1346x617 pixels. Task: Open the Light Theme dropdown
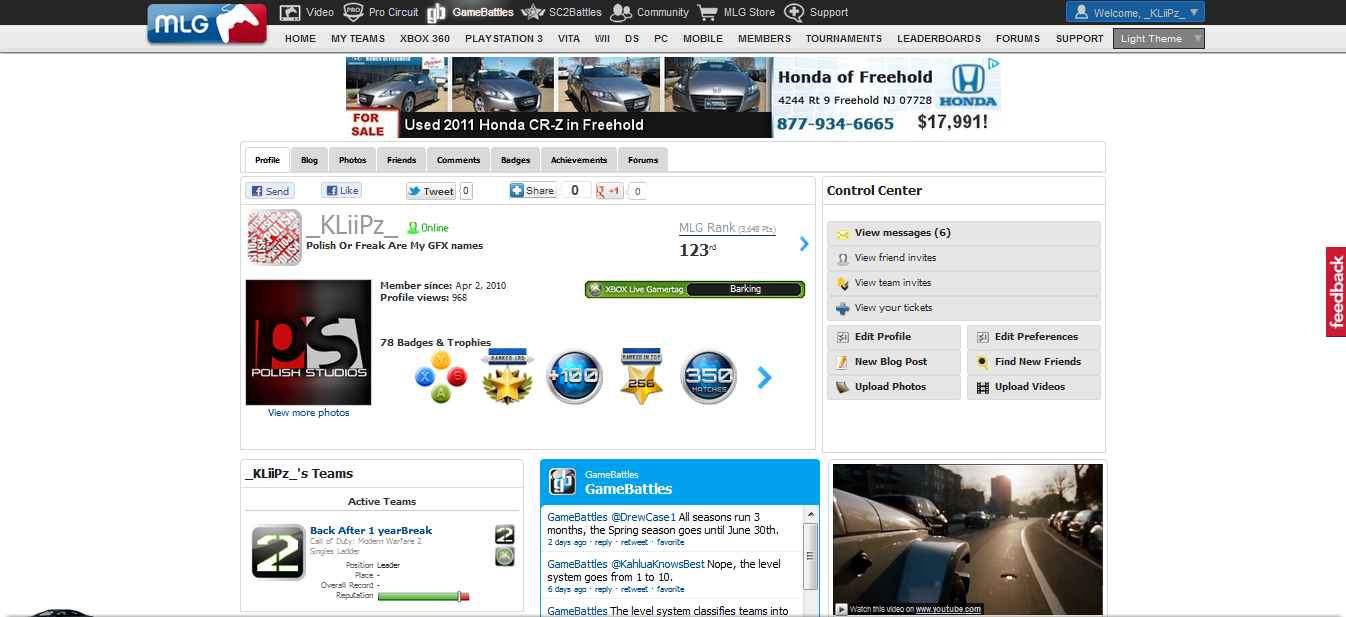1158,39
